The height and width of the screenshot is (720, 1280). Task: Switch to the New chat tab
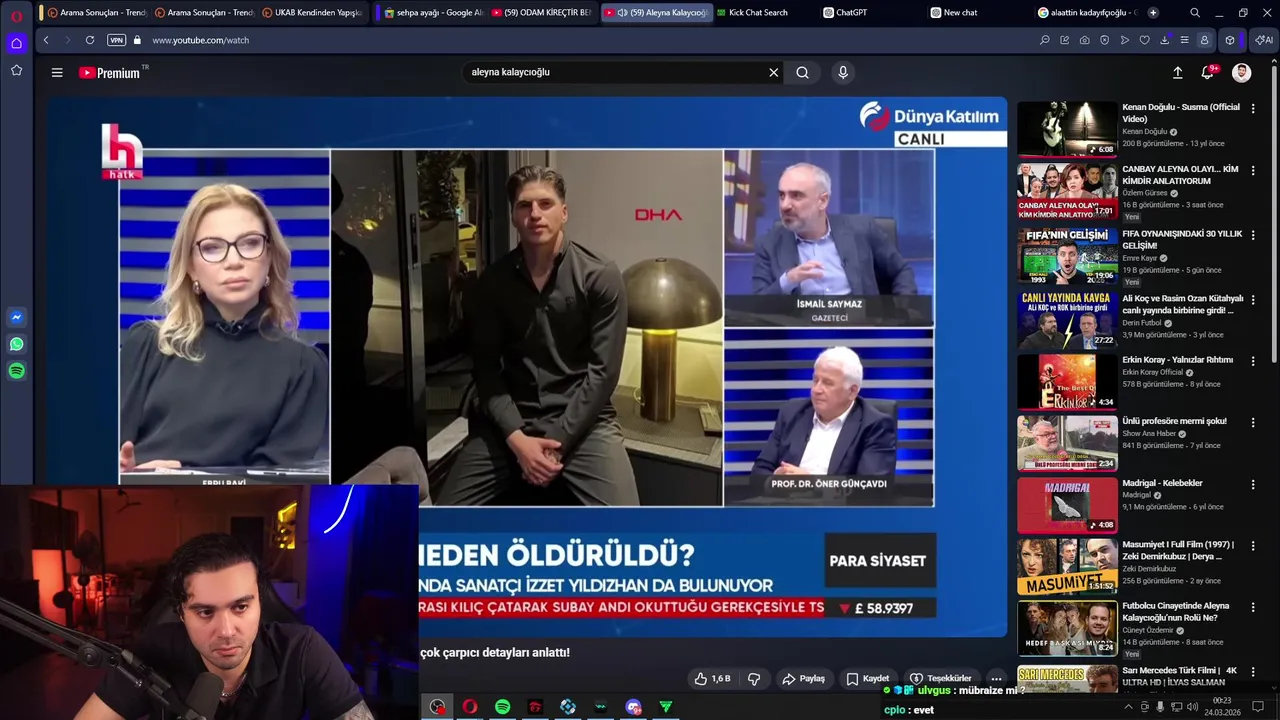976,13
